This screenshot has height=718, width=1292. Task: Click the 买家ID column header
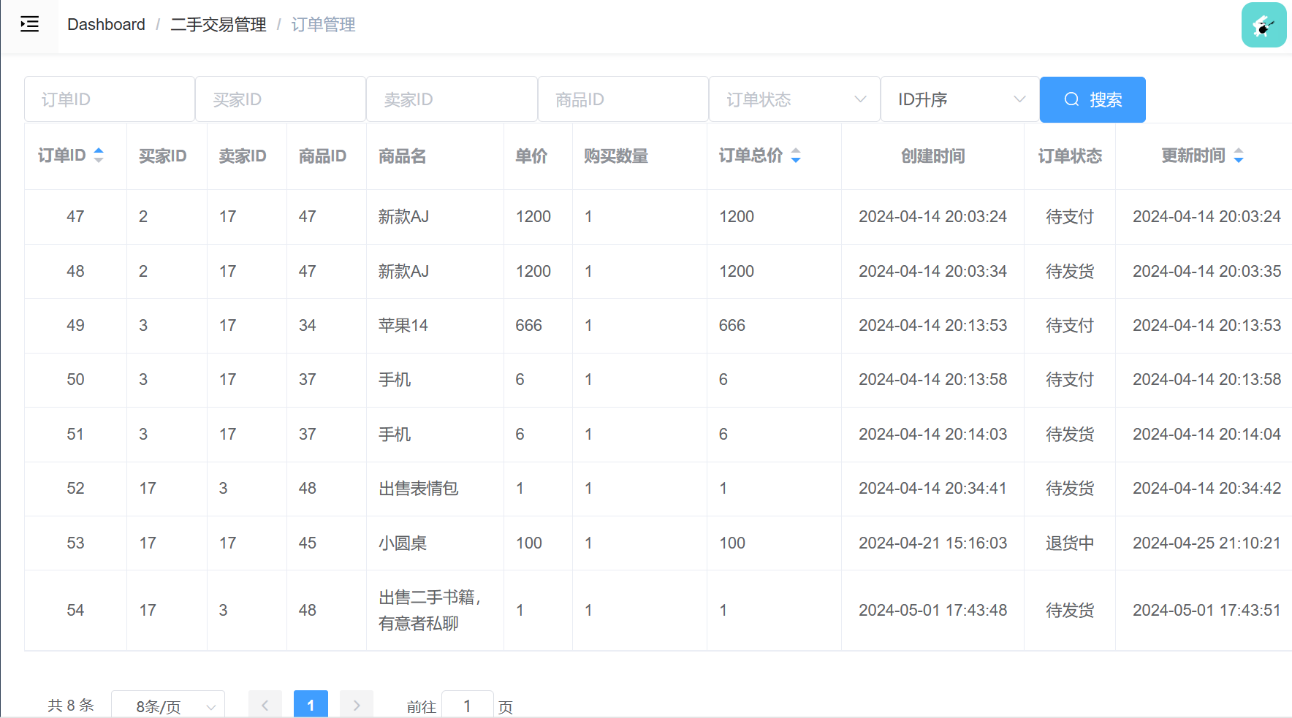click(163, 155)
